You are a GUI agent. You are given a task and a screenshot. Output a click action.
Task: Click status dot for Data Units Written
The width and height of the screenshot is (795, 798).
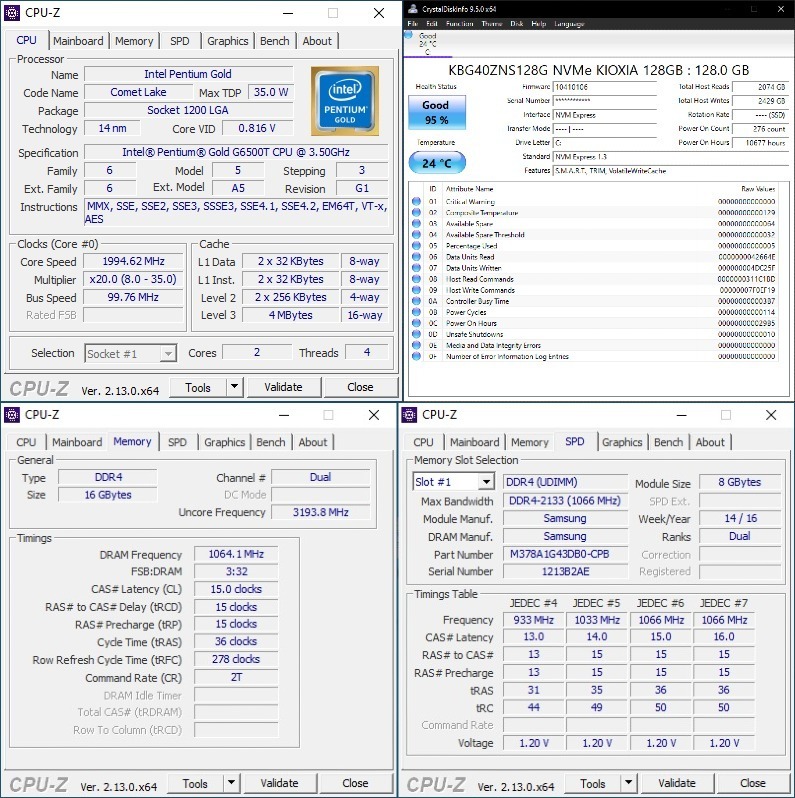click(416, 268)
